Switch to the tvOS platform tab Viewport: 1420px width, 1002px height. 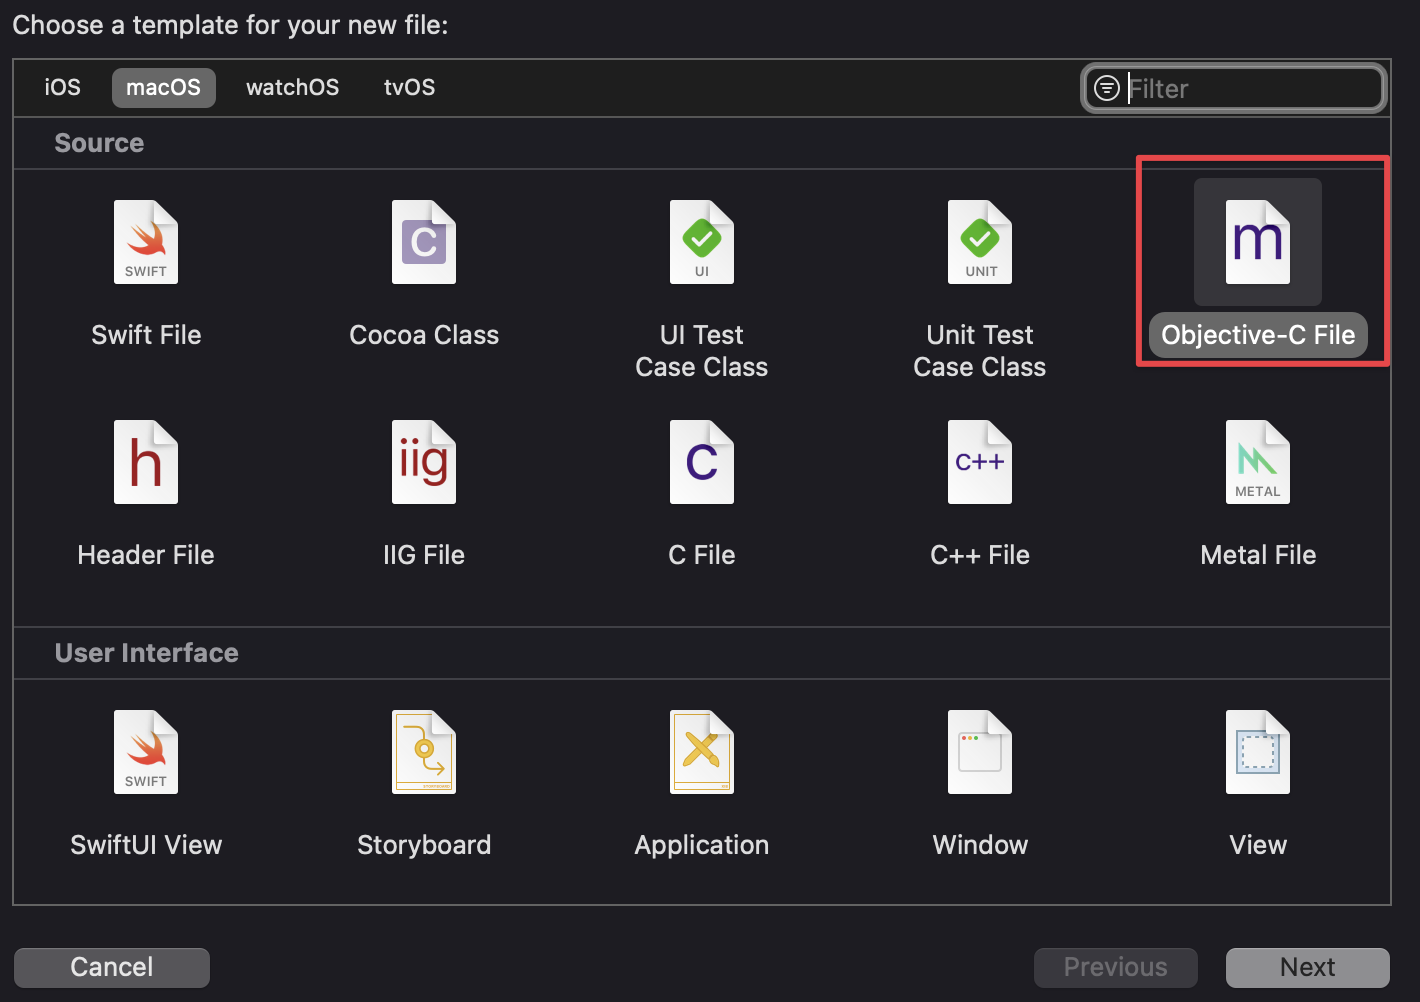(409, 87)
